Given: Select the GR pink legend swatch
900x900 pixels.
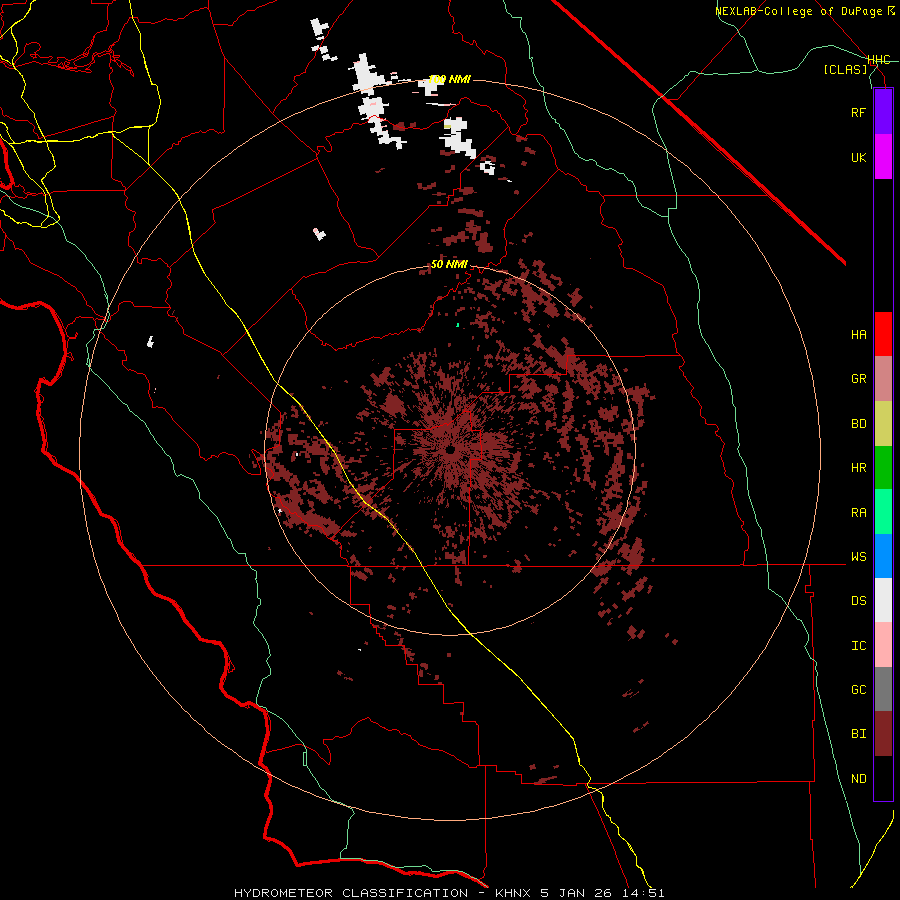Looking at the screenshot, I should pos(883,379).
